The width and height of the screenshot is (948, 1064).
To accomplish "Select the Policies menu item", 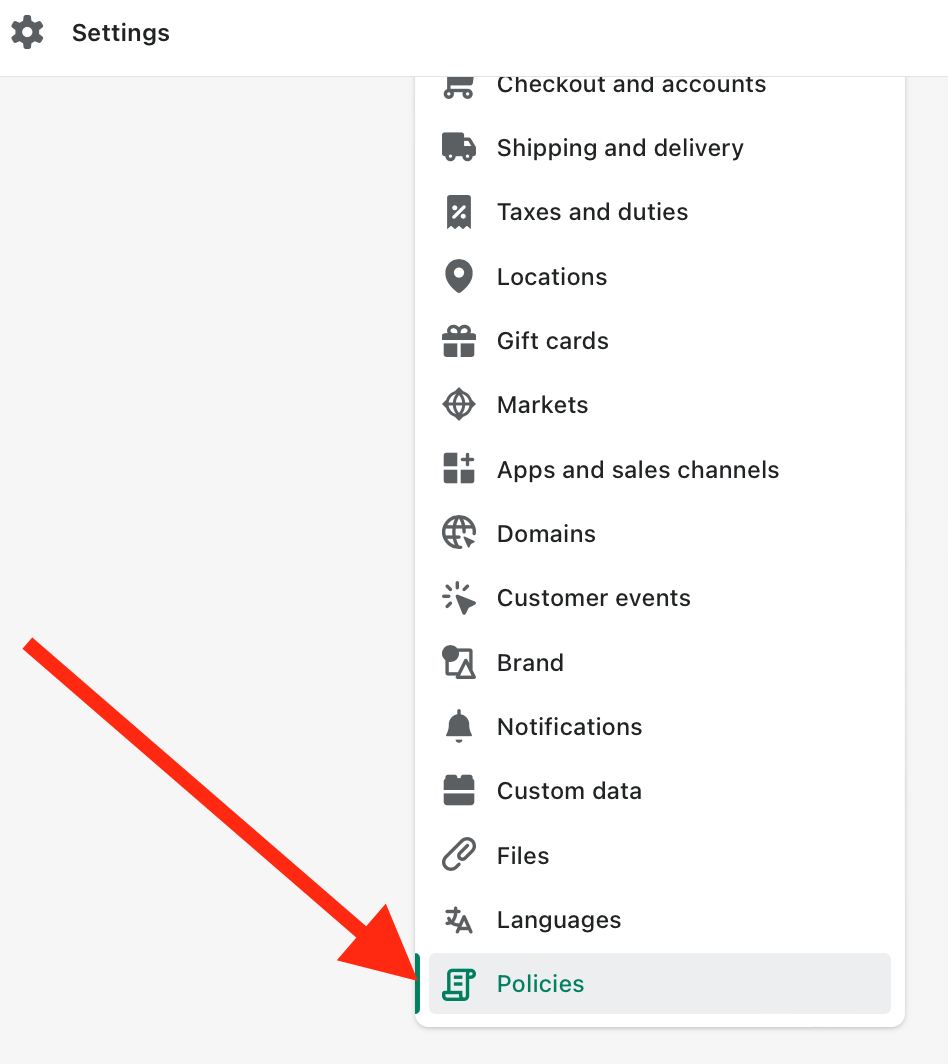I will point(660,983).
